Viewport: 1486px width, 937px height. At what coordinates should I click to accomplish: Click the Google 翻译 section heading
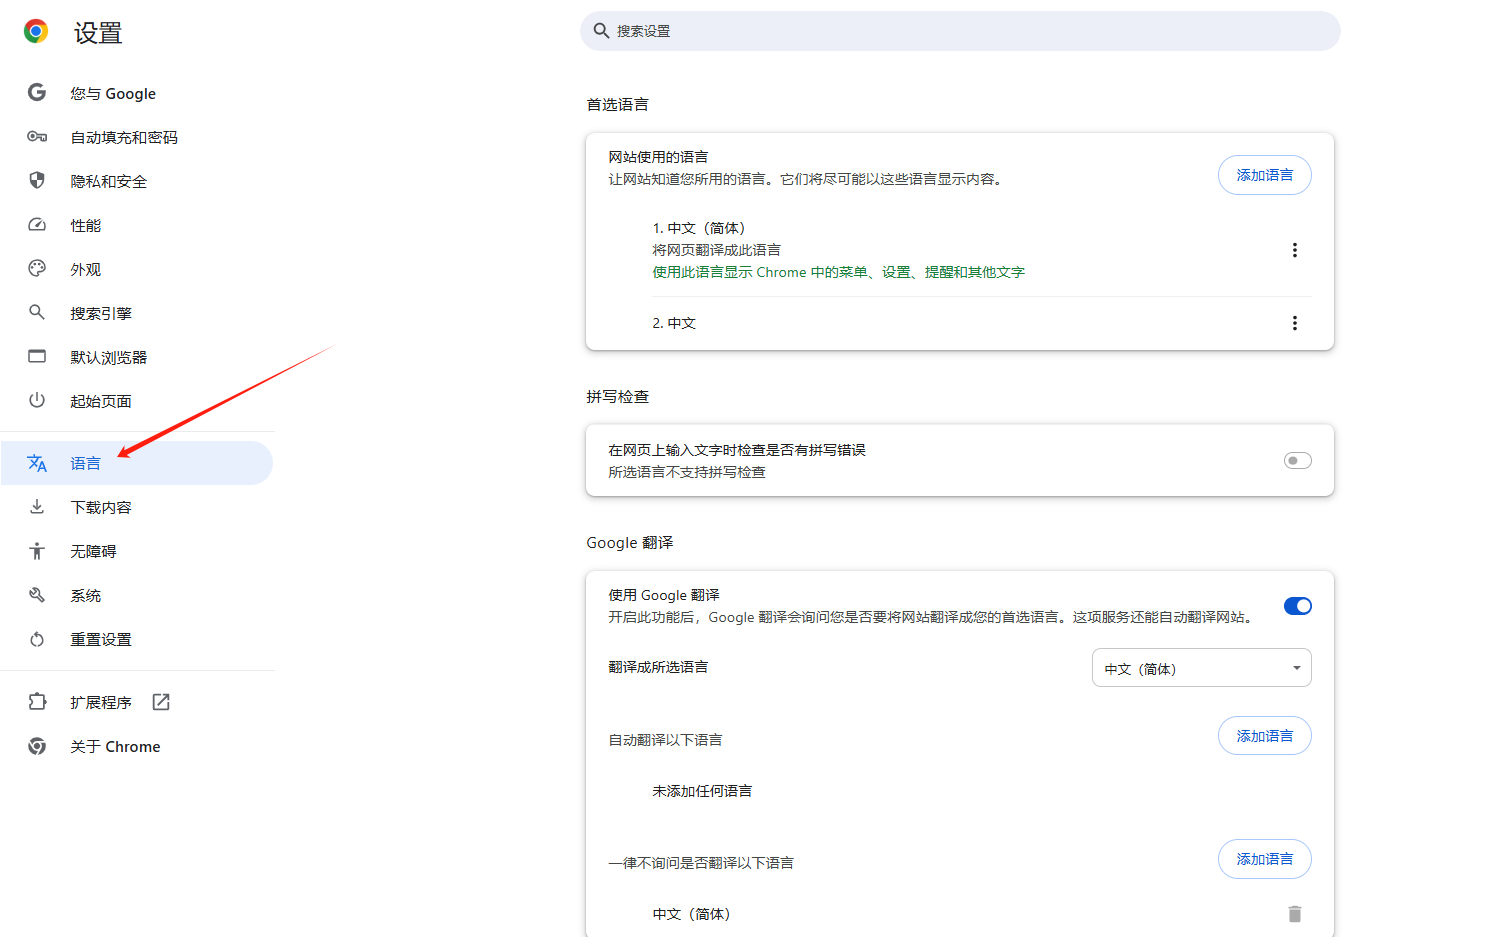tap(630, 542)
